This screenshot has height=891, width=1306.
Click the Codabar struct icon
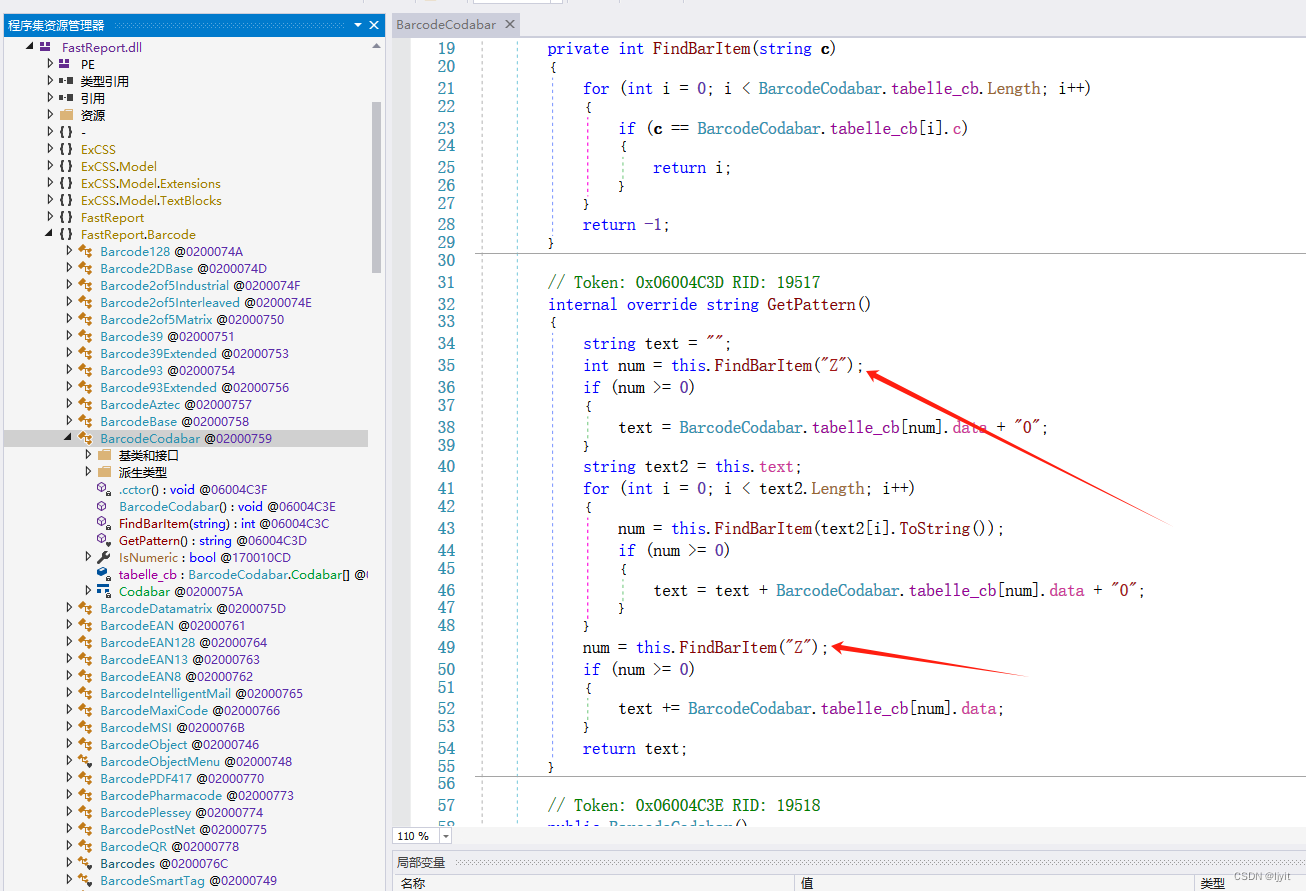coord(104,591)
